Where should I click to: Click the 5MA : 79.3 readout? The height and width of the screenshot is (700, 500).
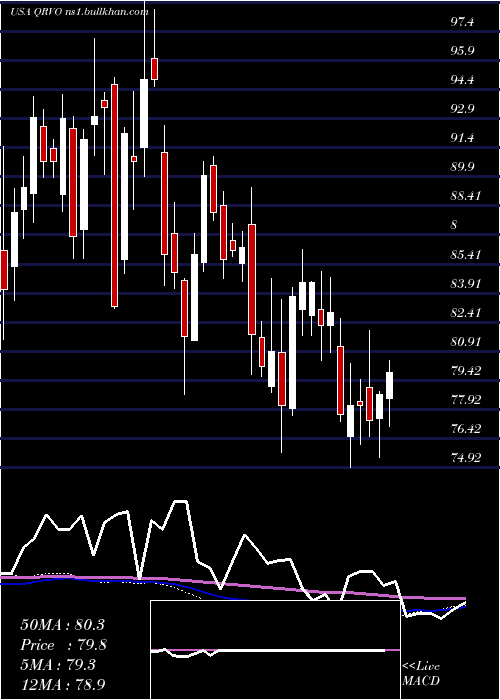coord(58,664)
